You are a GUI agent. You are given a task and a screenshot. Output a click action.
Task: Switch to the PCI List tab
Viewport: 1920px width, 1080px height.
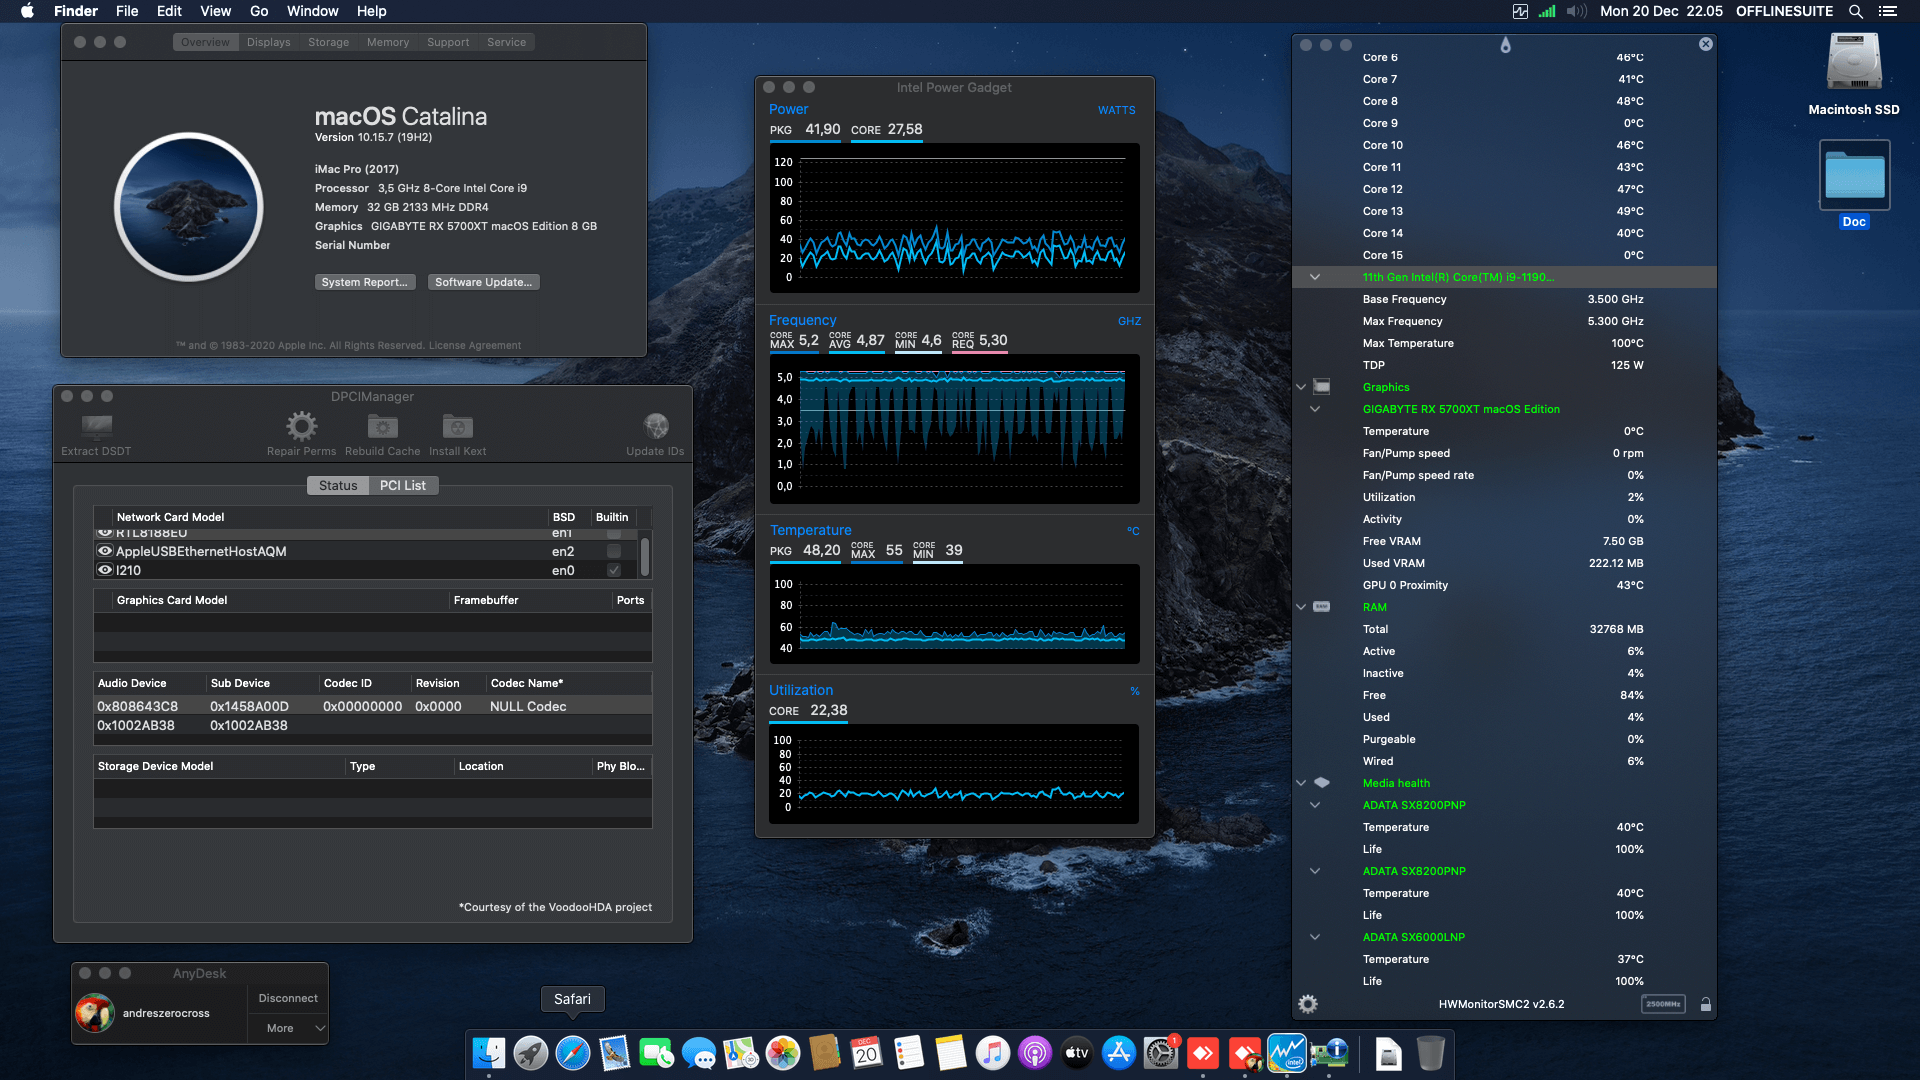coord(403,485)
